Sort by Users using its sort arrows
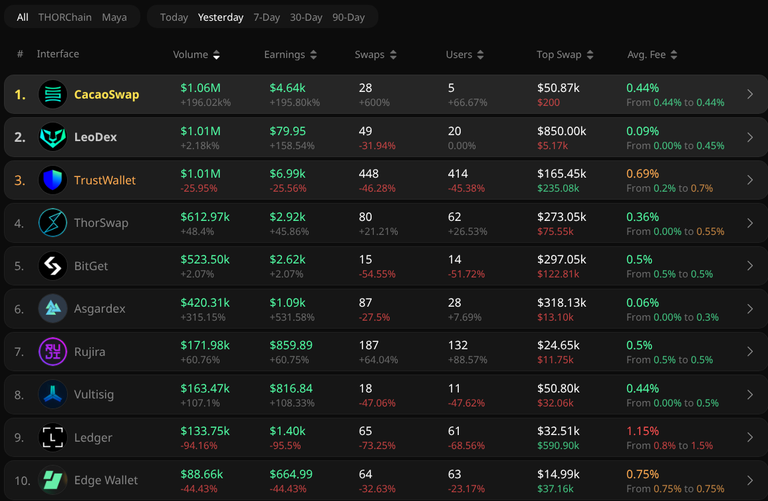Screen dimensions: 768x501 point(480,55)
